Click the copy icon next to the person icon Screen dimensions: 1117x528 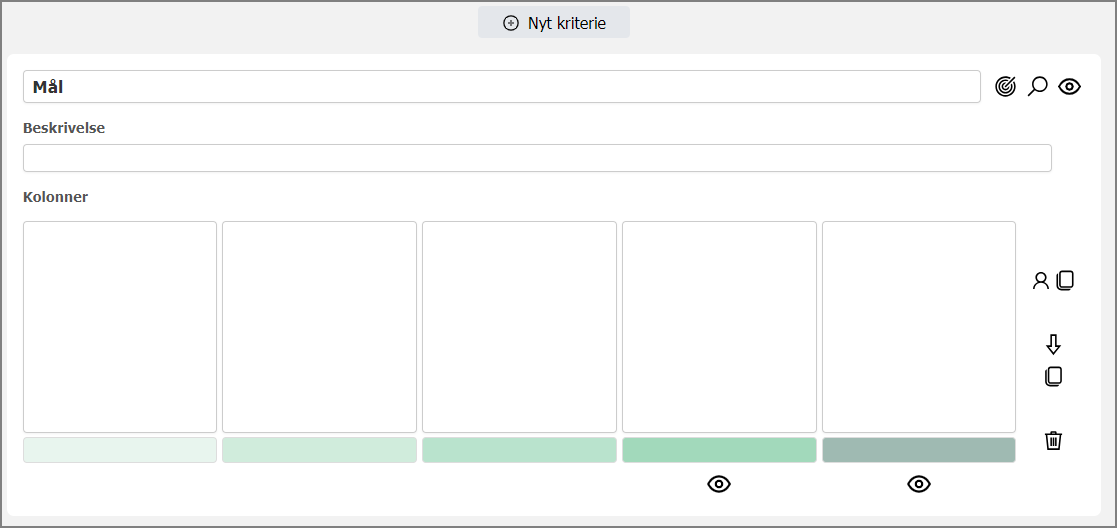pos(1065,280)
